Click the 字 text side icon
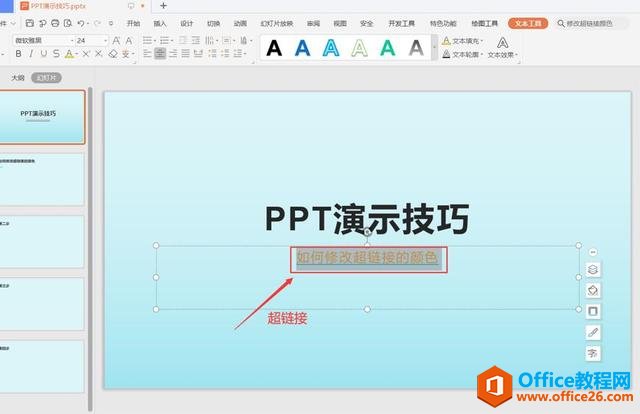Screen dimensions: 640x414 click(x=593, y=353)
